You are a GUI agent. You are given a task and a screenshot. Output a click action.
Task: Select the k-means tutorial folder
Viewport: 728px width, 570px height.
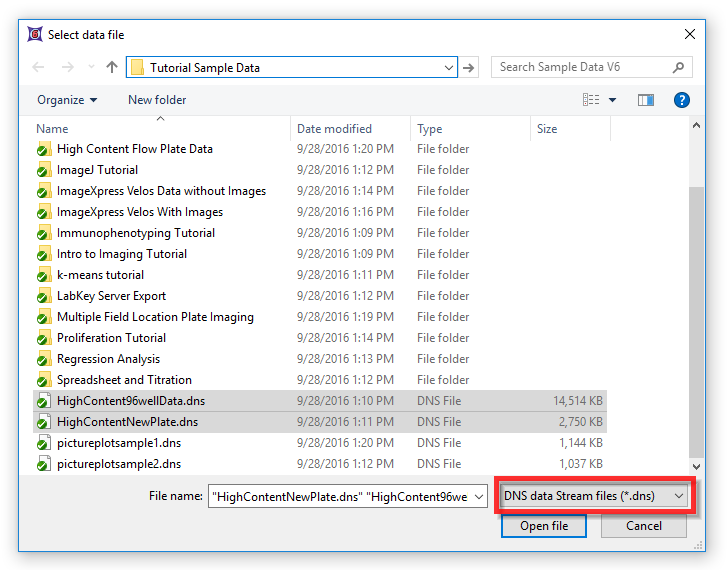click(x=100, y=275)
